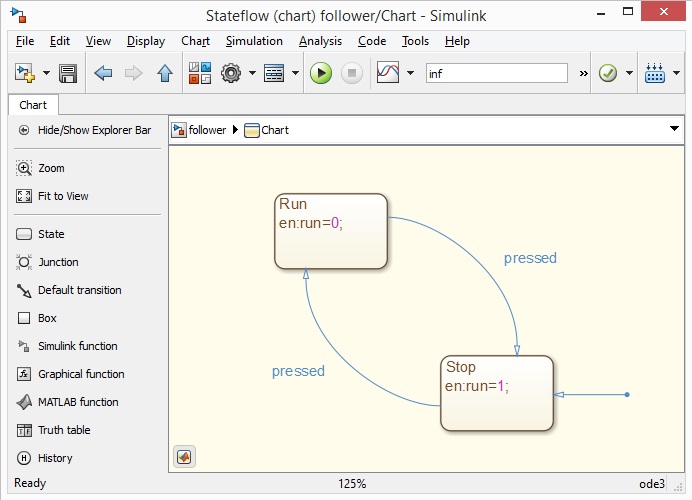The width and height of the screenshot is (692, 500).
Task: Expand the gear configuration dropdown arrow
Action: pyautogui.click(x=252, y=73)
